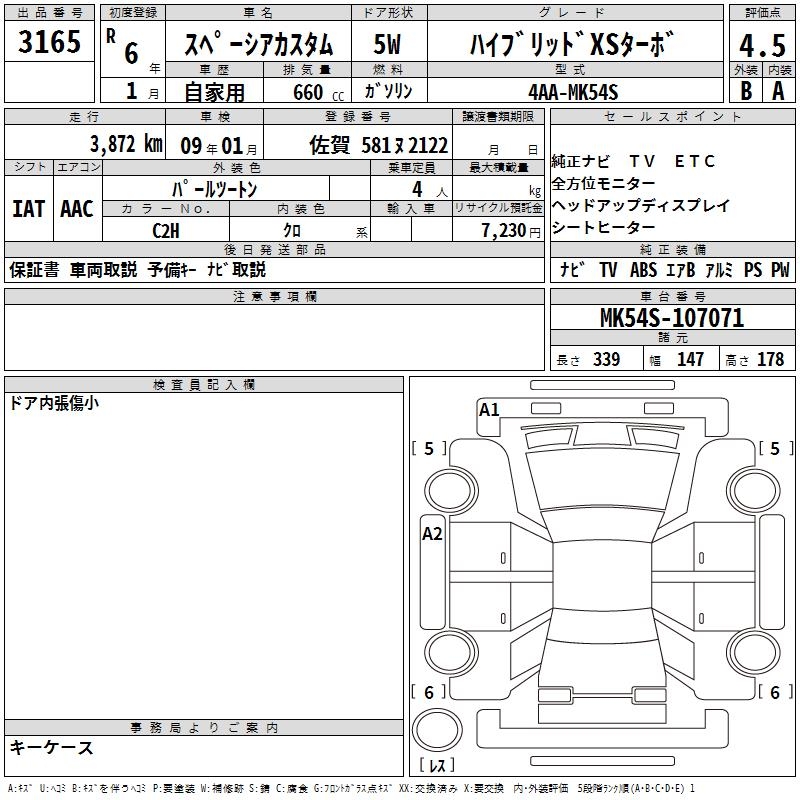Click the displacement value 660 cc
Image resolution: width=800 pixels, height=800 pixels.
pos(318,93)
